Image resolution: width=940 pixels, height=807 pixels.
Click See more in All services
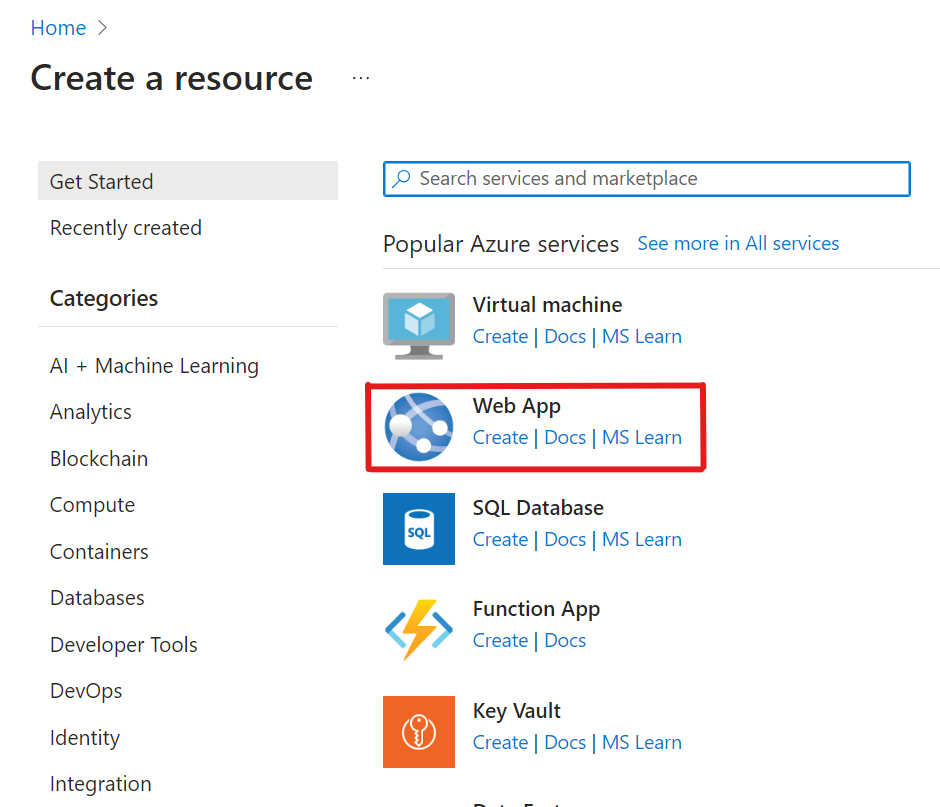(x=737, y=243)
